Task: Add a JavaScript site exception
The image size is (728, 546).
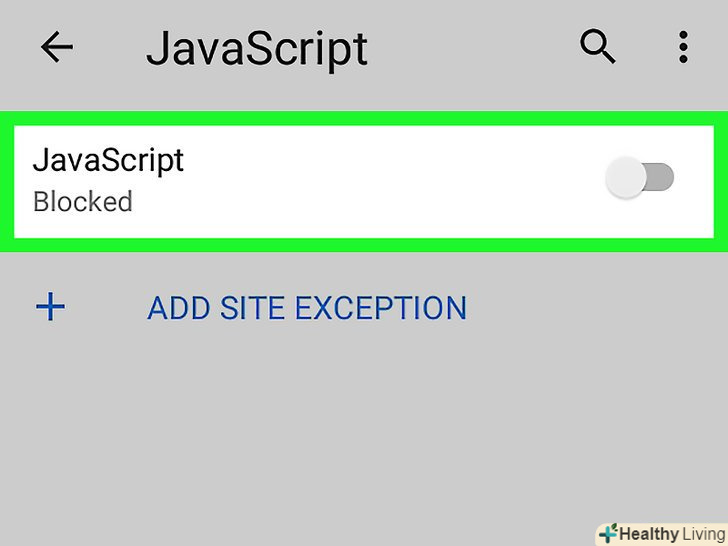Action: pyautogui.click(x=307, y=308)
